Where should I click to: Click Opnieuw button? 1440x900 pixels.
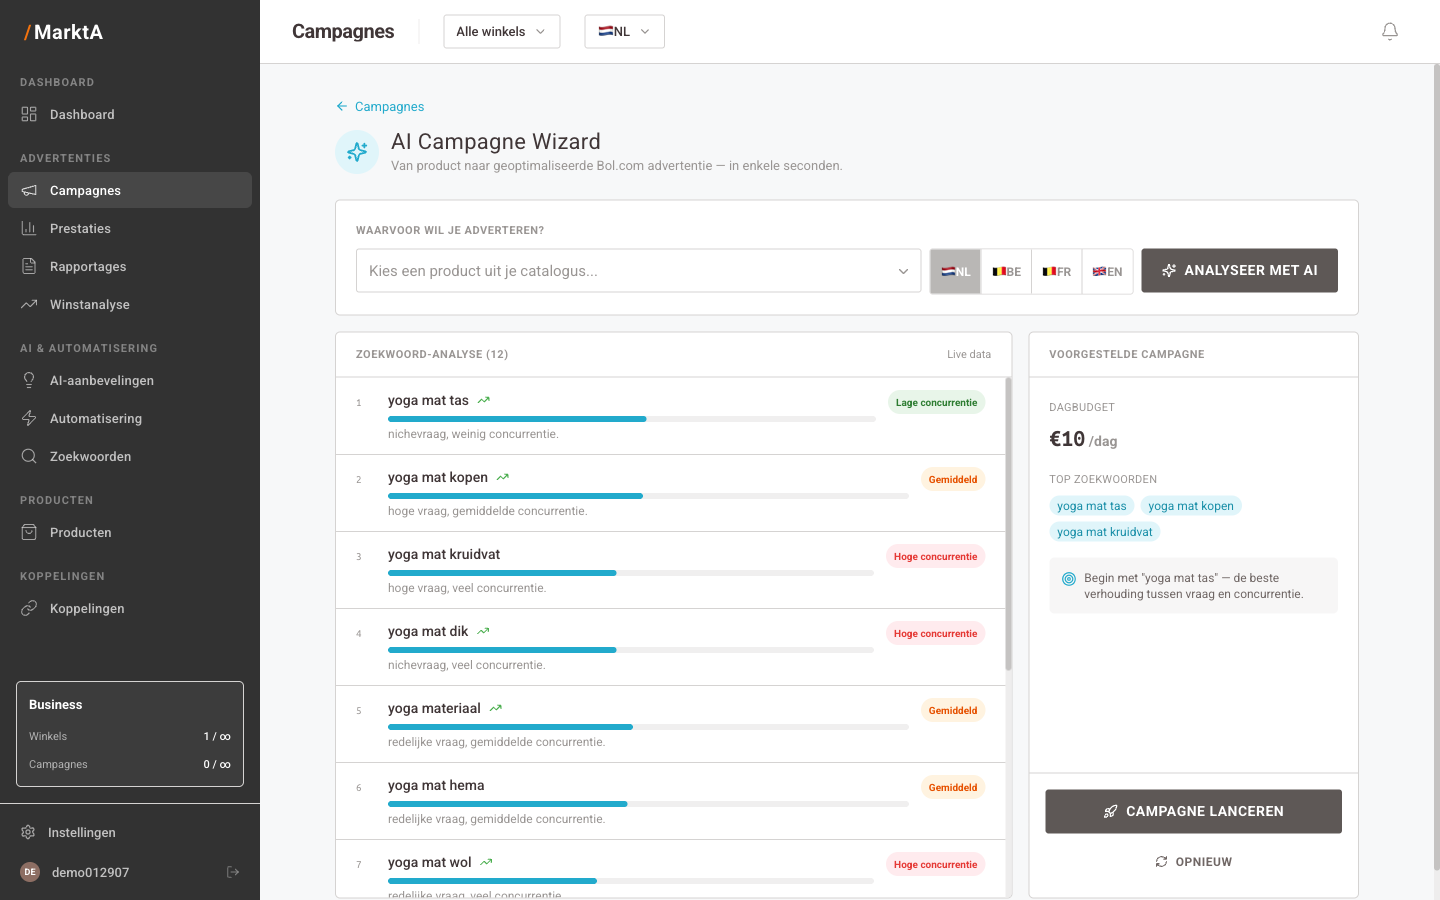coord(1193,862)
